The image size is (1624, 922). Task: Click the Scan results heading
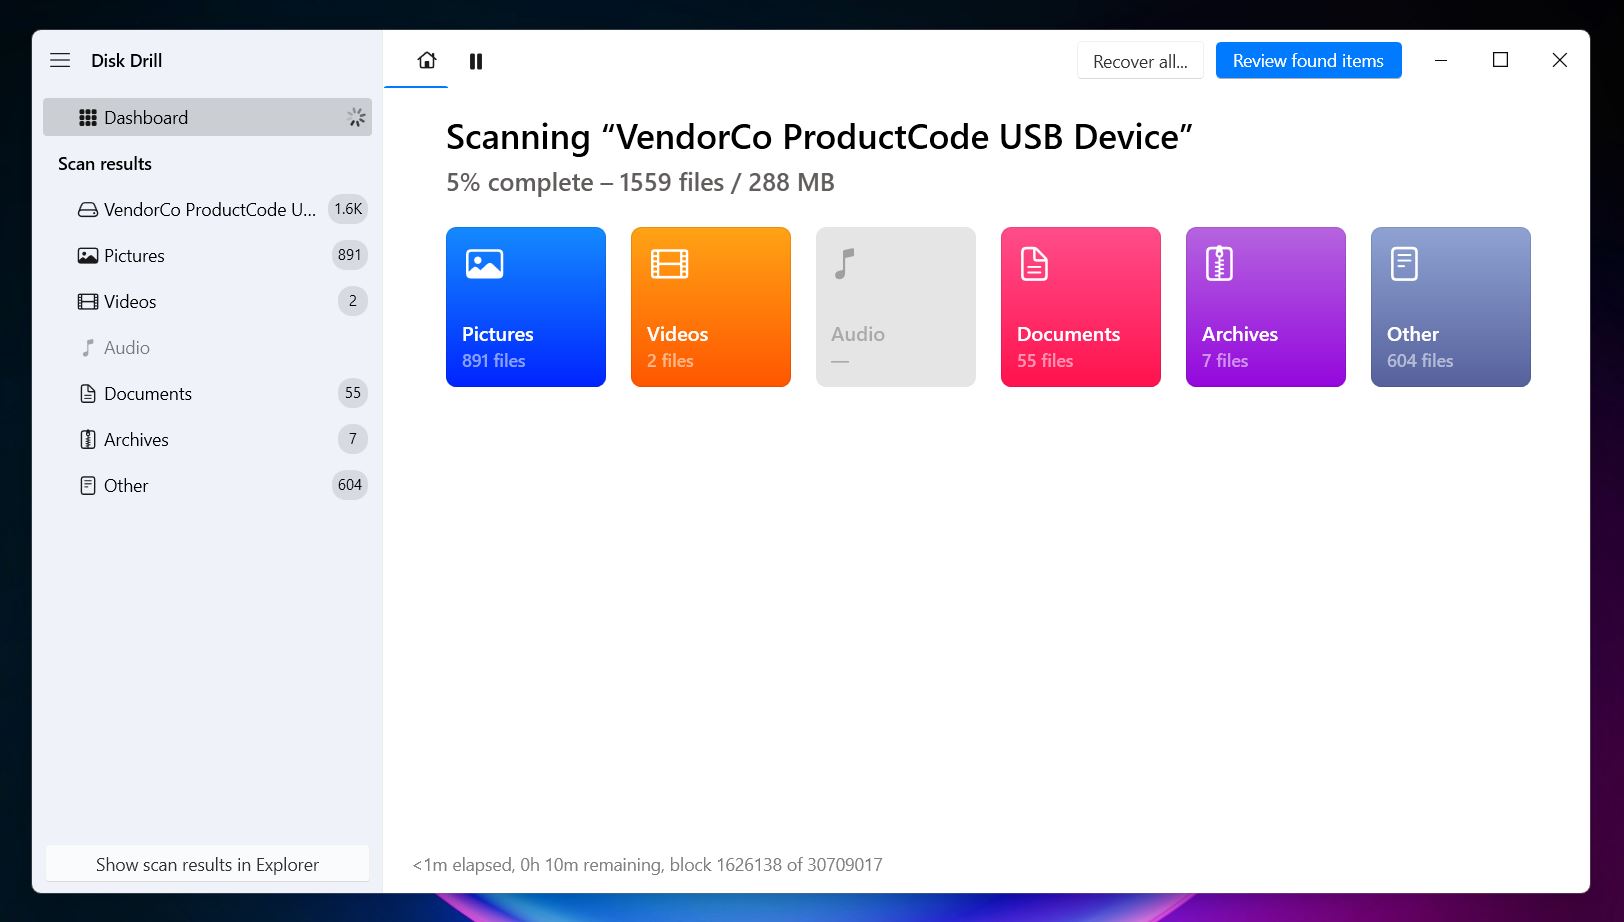click(x=105, y=164)
